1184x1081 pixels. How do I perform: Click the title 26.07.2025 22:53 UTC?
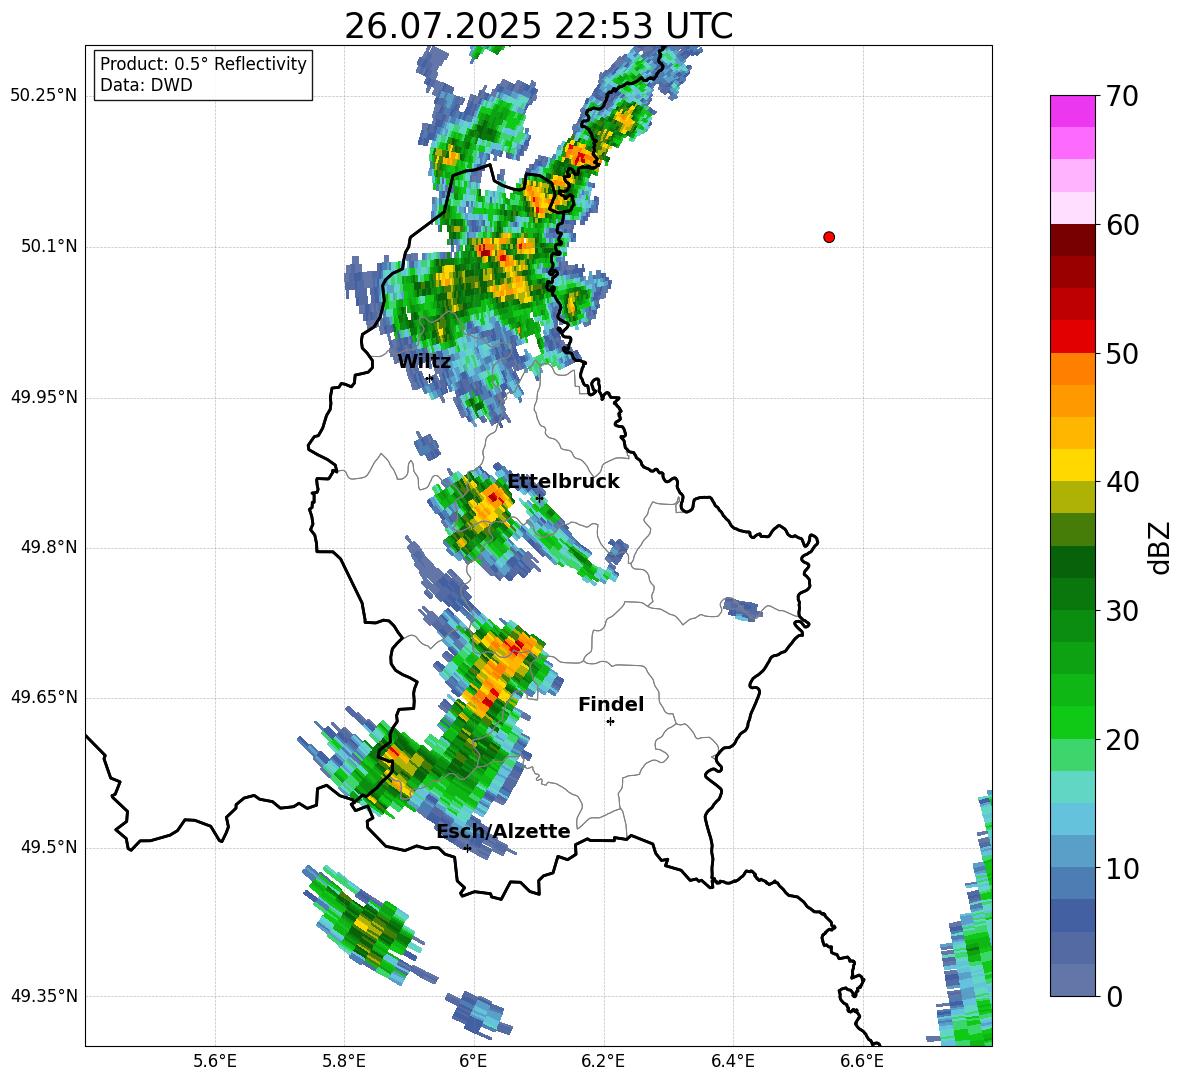(x=538, y=26)
